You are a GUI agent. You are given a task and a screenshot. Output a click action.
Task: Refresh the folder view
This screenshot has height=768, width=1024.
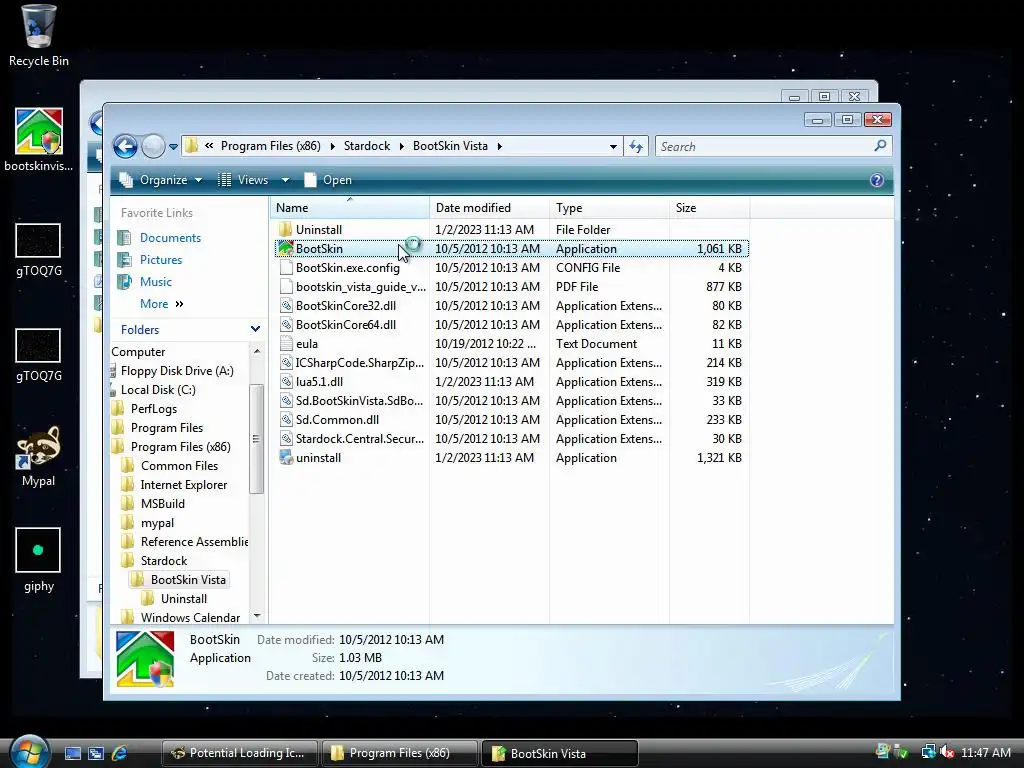[635, 146]
